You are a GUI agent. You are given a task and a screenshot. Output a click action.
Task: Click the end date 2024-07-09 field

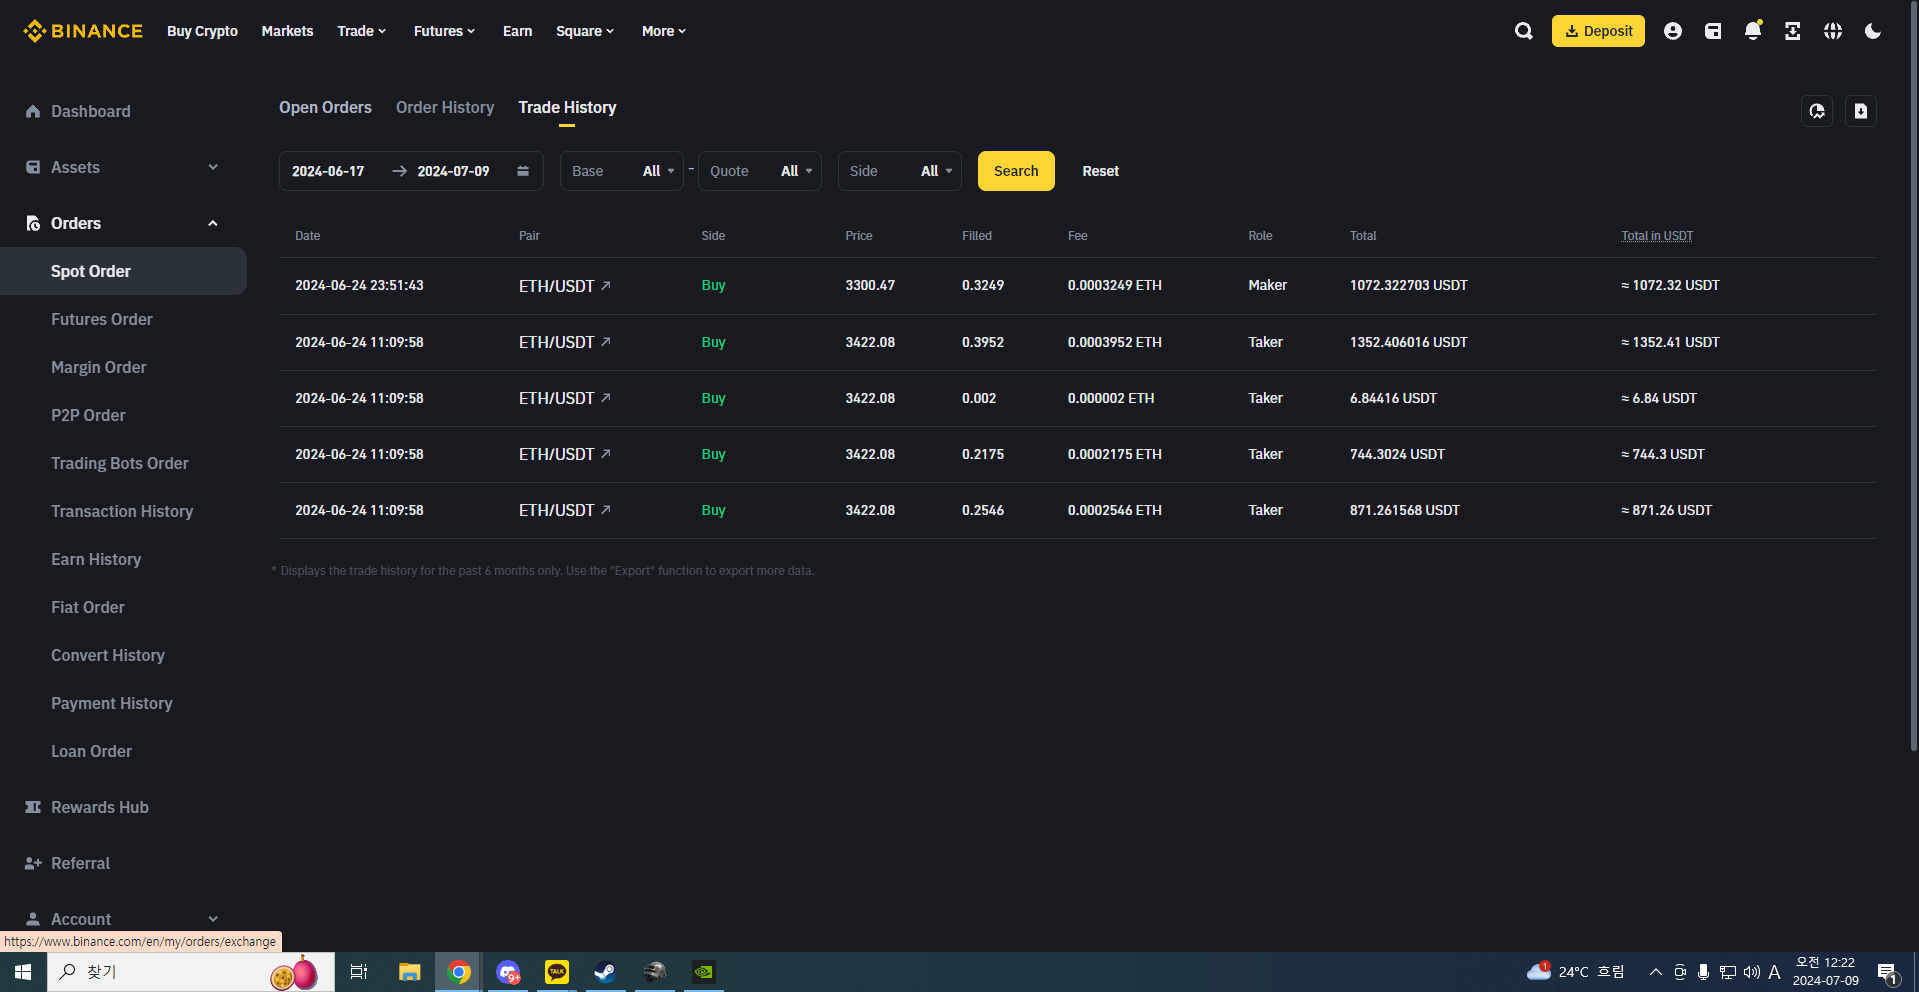[x=453, y=171]
